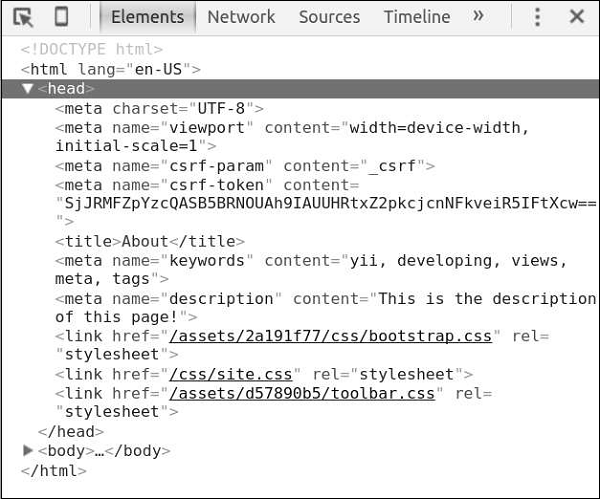The height and width of the screenshot is (499, 600).
Task: Collapse the head element
Action: tap(28, 89)
